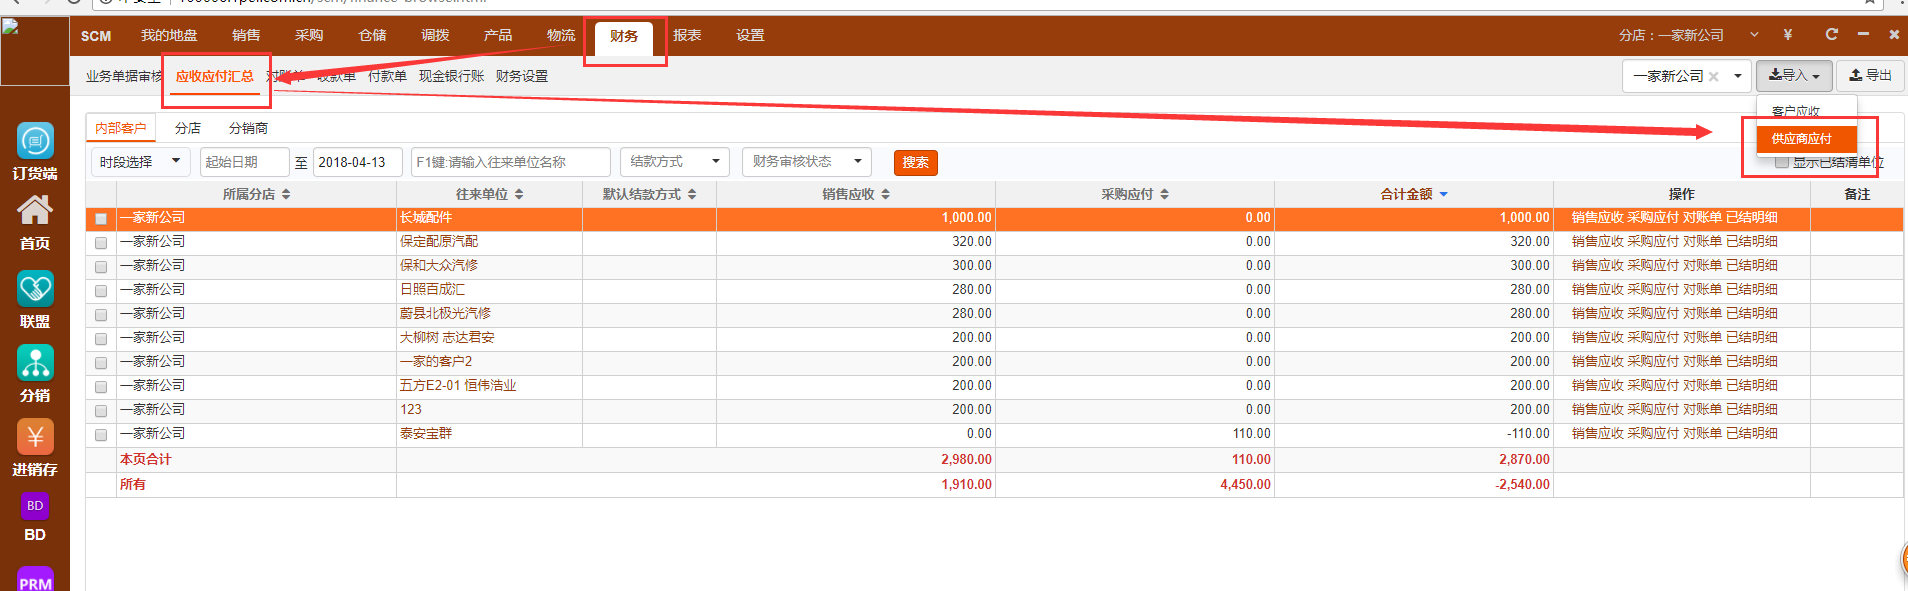Open the 销售 menu

[x=246, y=36]
